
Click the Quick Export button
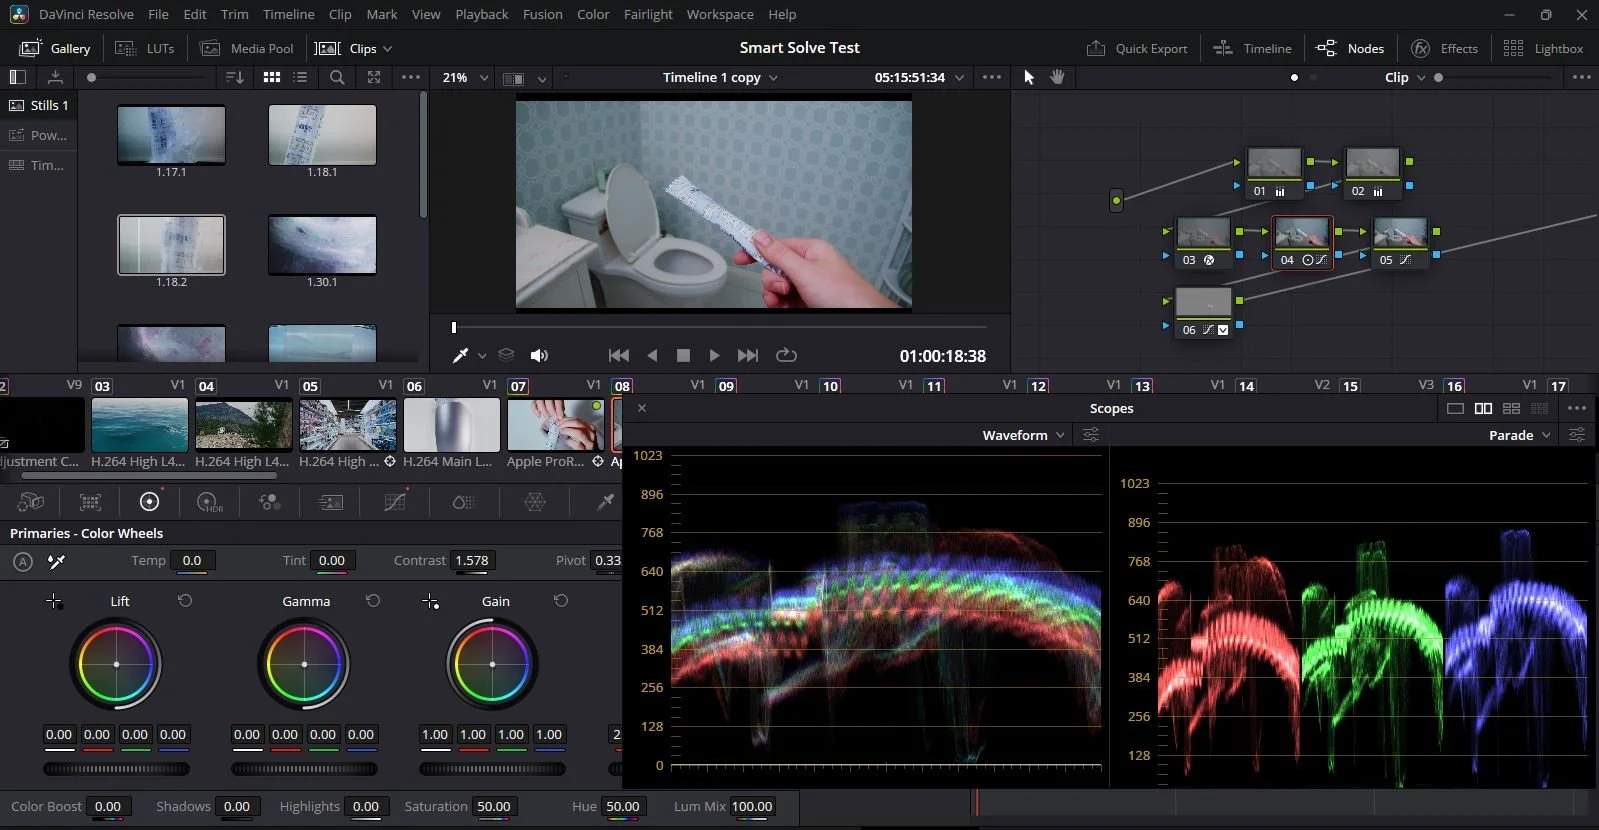(x=1137, y=48)
